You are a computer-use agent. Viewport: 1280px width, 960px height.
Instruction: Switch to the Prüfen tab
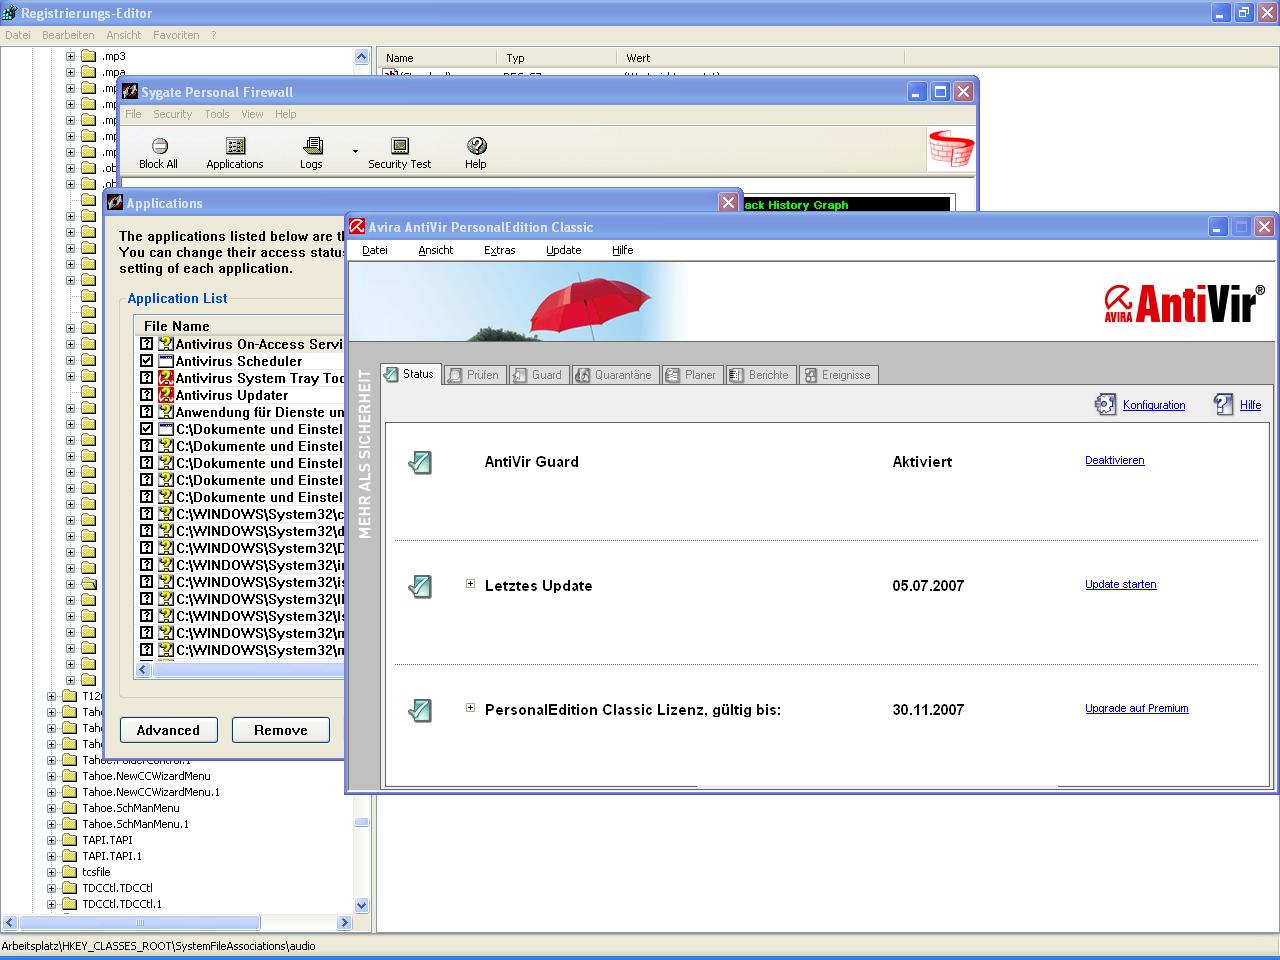click(x=473, y=375)
